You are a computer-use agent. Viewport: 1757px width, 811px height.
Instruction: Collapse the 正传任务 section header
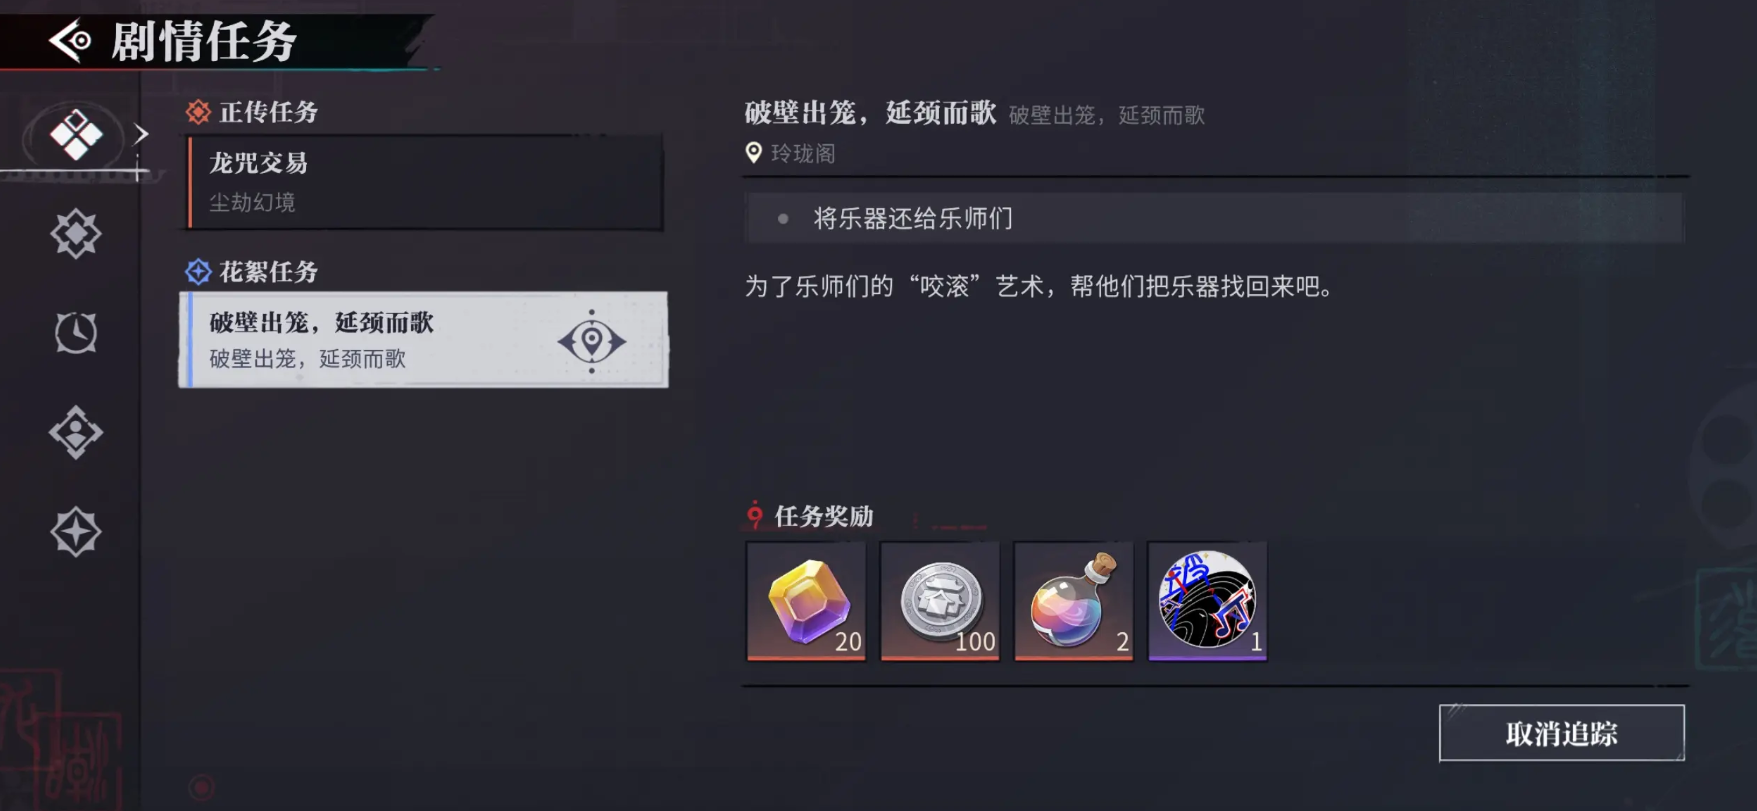(x=252, y=112)
